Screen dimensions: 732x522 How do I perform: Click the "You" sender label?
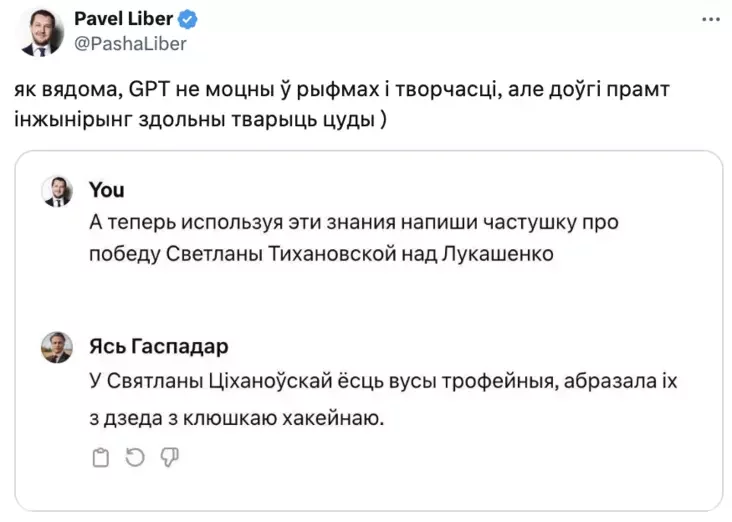pos(106,190)
